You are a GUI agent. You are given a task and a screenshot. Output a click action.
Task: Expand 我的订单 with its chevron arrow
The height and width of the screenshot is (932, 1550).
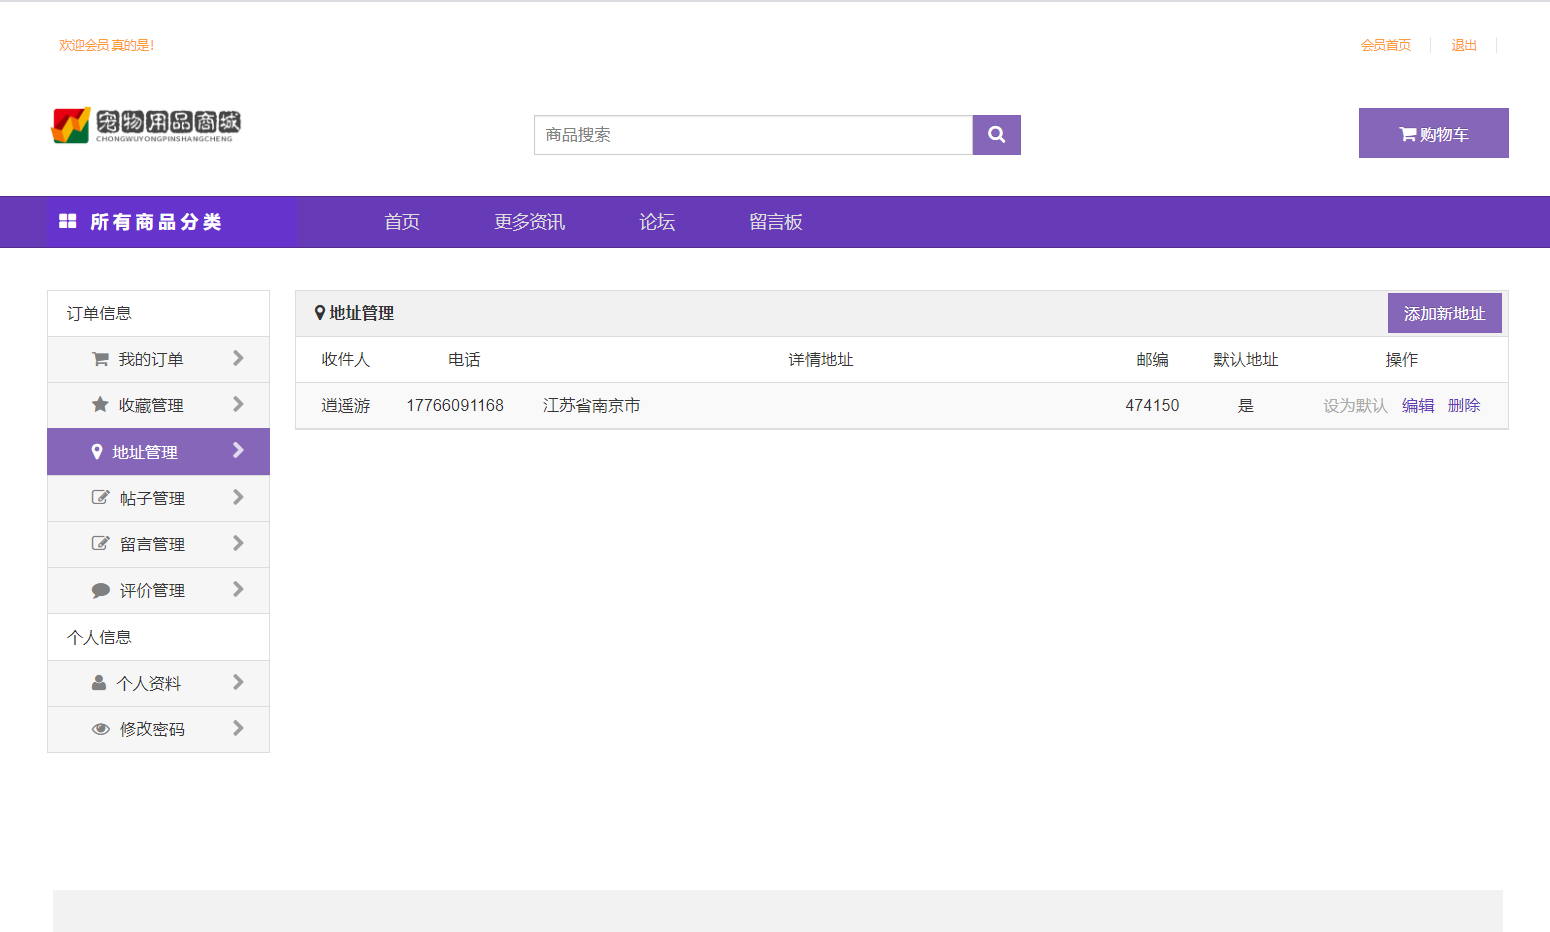[238, 358]
